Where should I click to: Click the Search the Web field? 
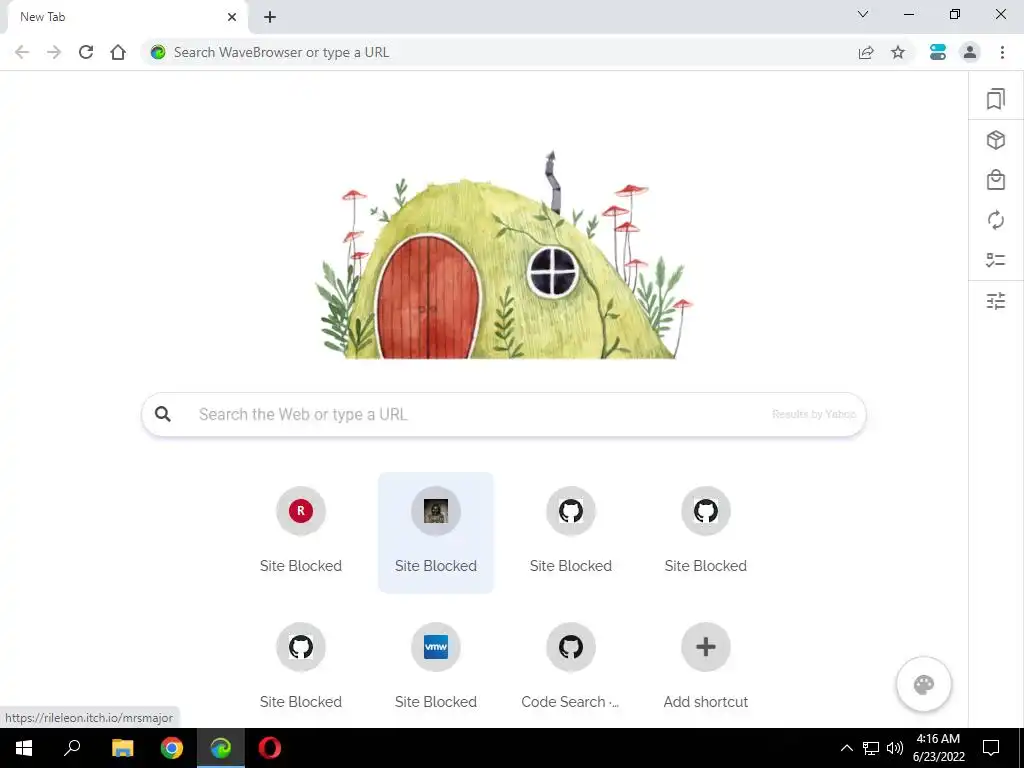point(504,414)
